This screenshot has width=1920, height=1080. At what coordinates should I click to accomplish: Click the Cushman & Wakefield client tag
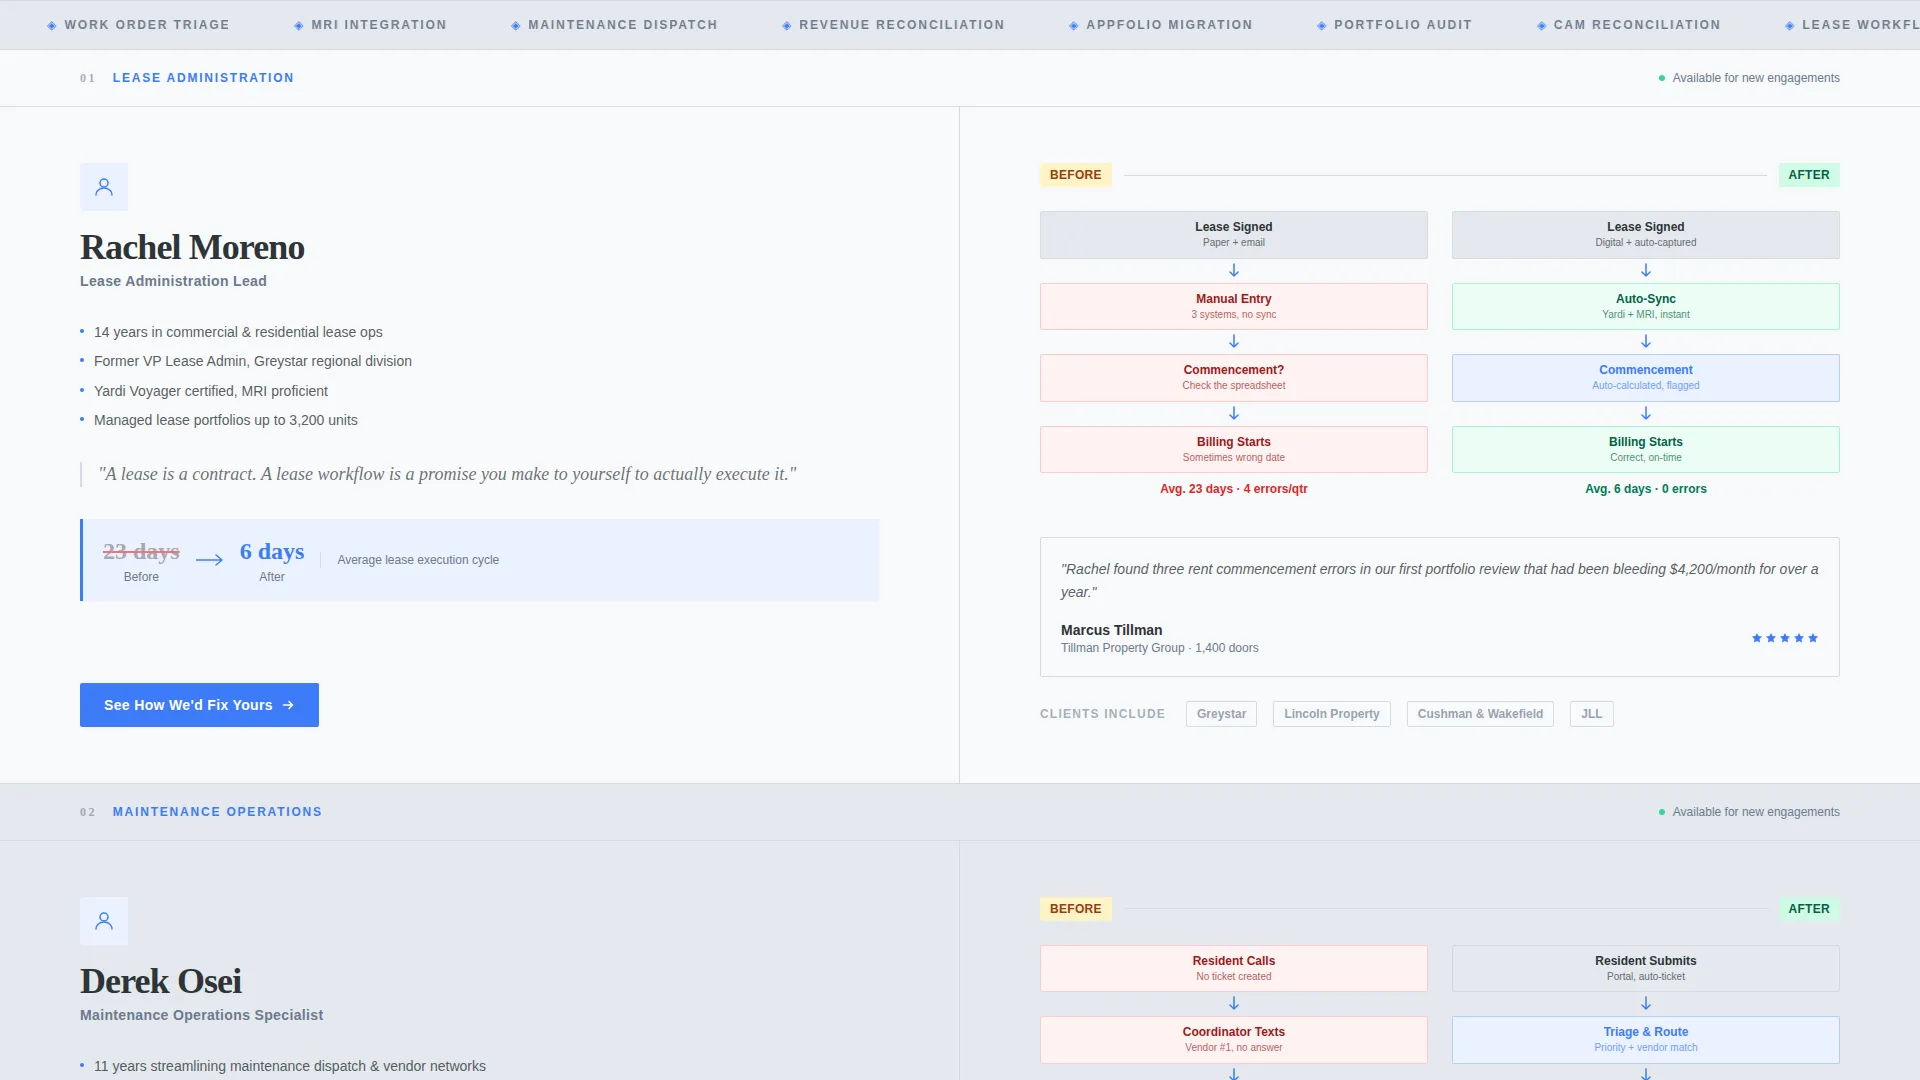pyautogui.click(x=1480, y=714)
